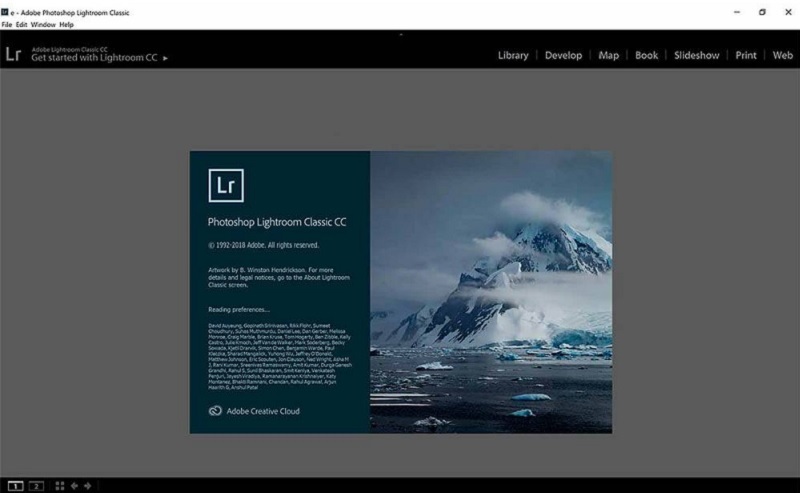The image size is (800, 493).
Task: Switch to the Map module
Action: (609, 55)
